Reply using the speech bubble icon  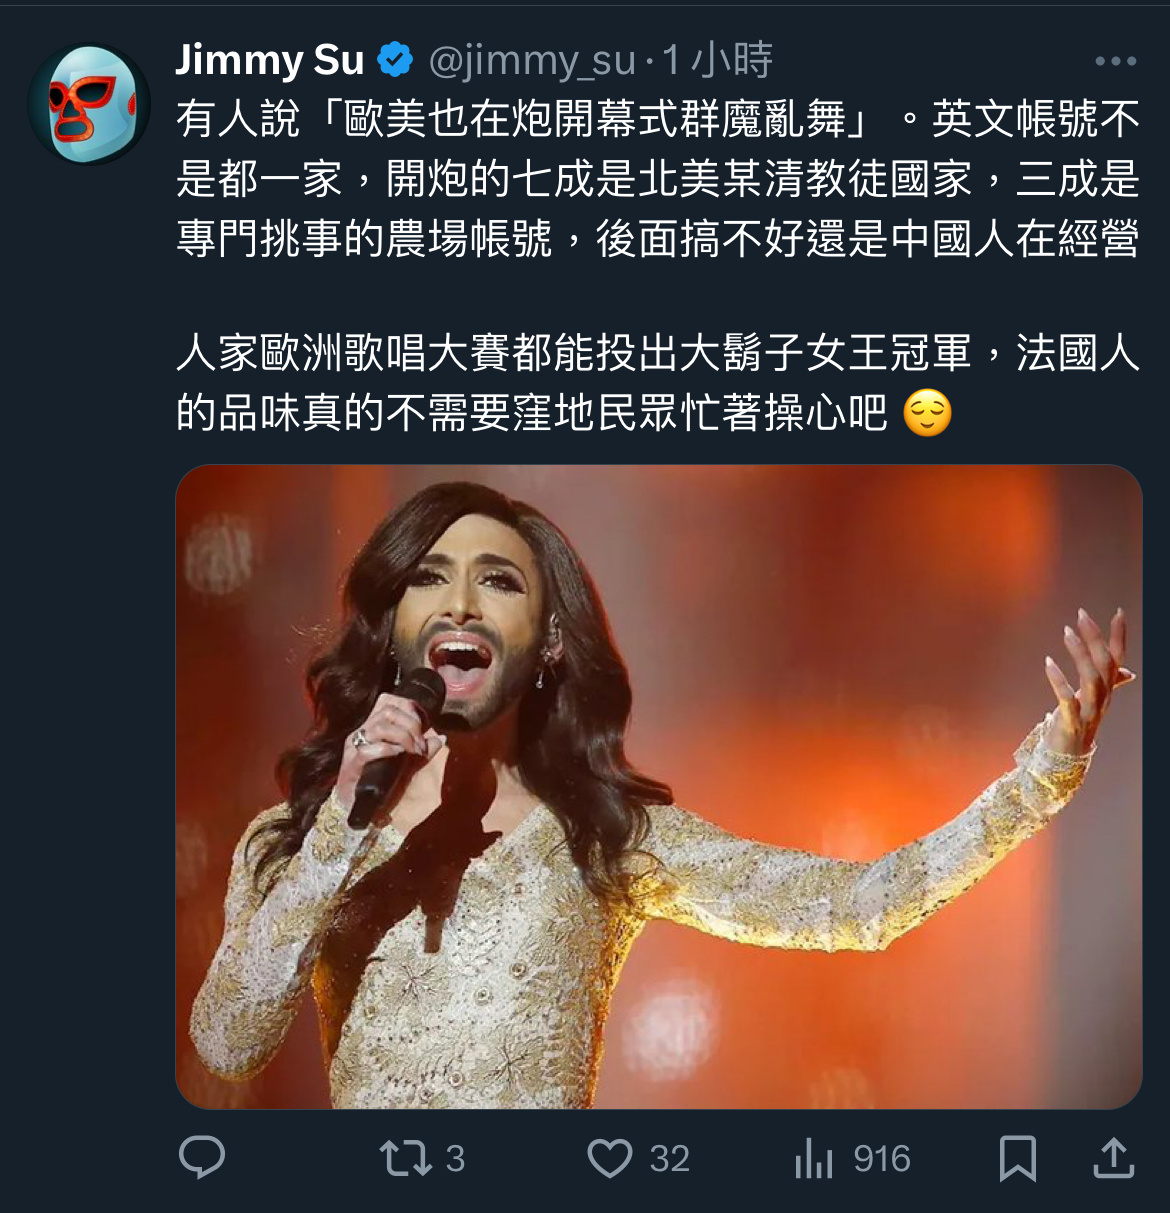202,1158
